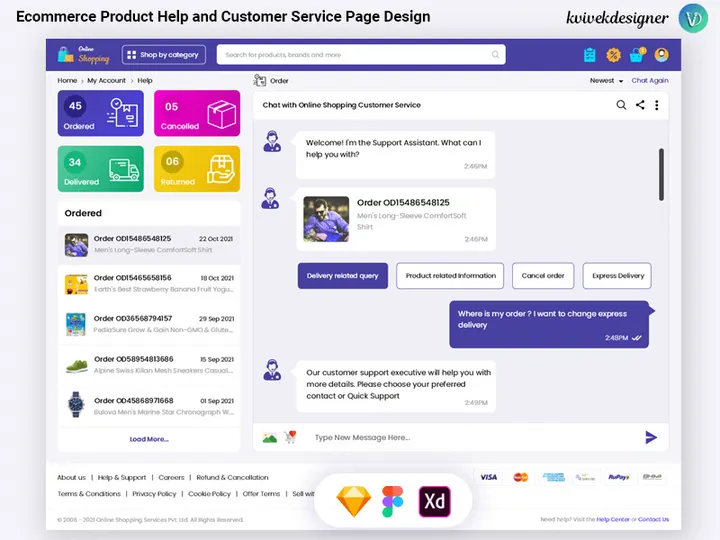
Task: Attach a product using cart heart icon
Action: coord(290,437)
